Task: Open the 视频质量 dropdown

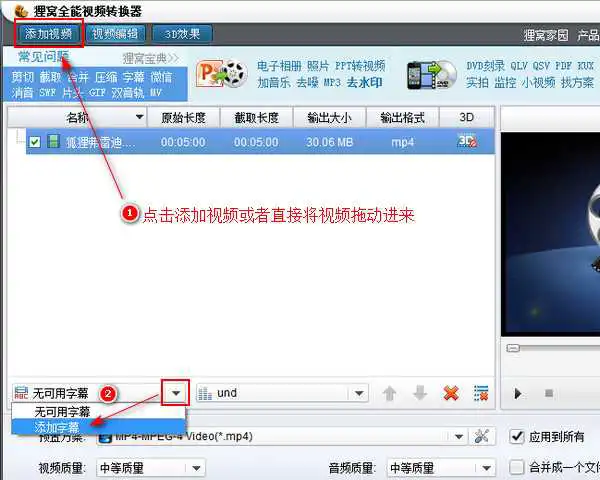Action: (196, 468)
